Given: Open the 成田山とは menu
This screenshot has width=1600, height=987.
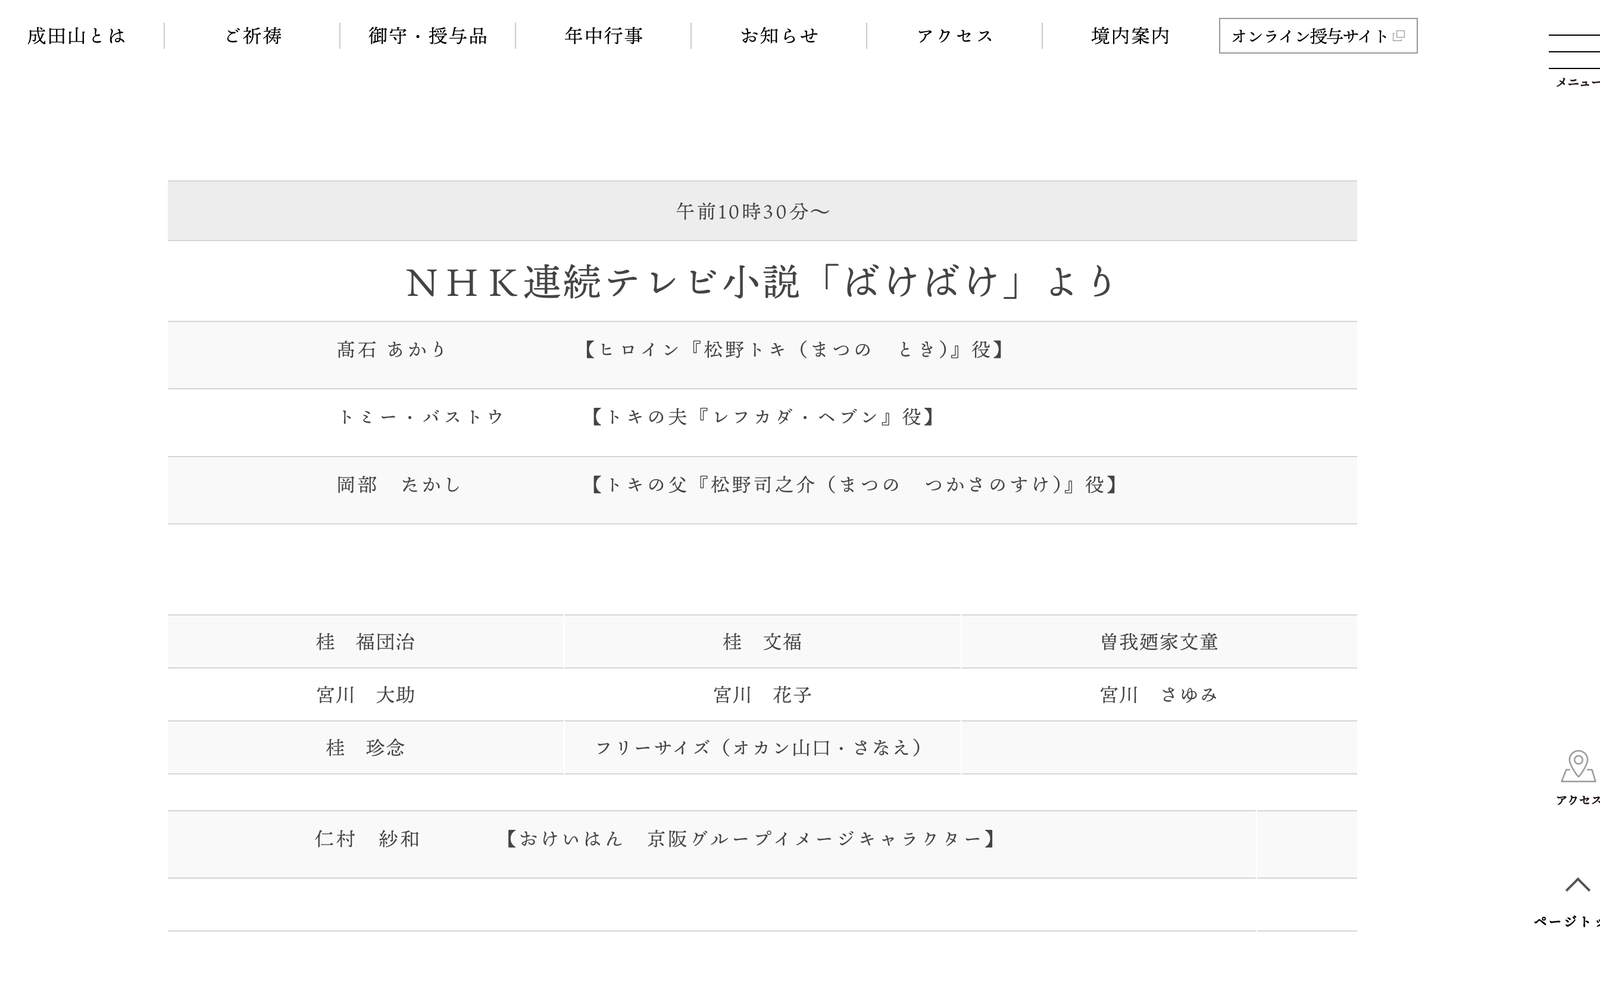Looking at the screenshot, I should point(77,36).
